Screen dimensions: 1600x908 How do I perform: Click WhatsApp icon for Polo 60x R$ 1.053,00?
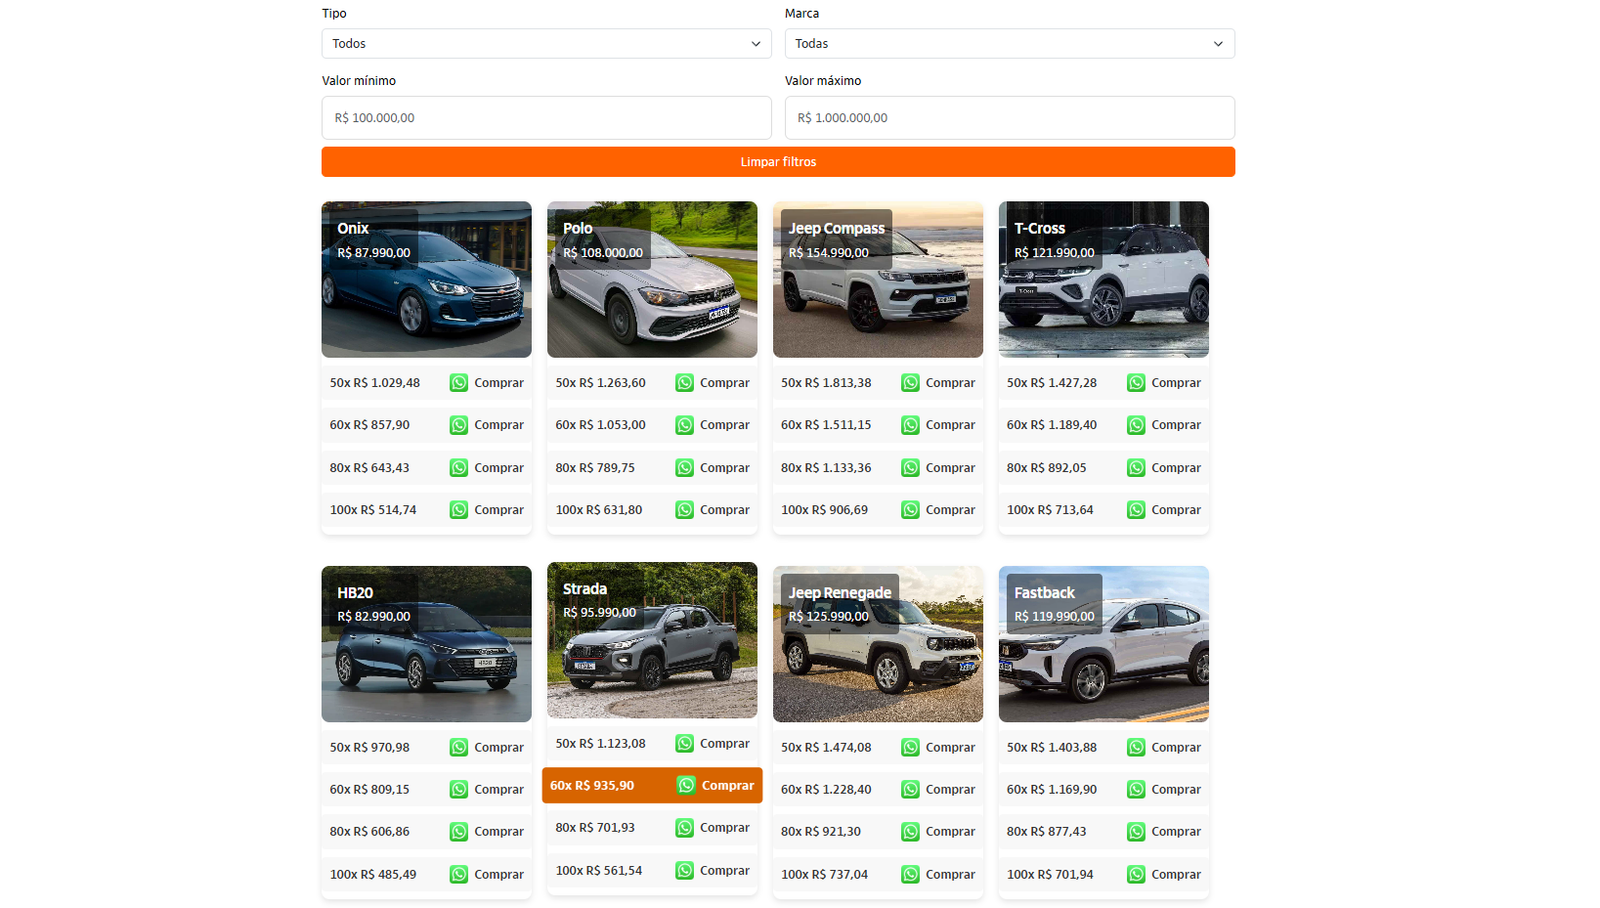click(685, 425)
